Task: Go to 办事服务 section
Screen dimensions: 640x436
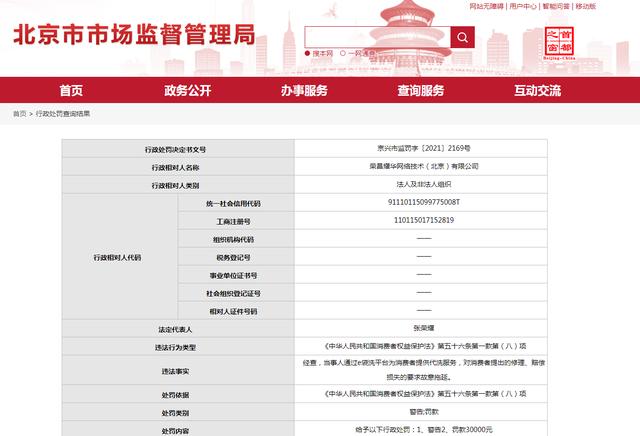Action: [x=304, y=90]
